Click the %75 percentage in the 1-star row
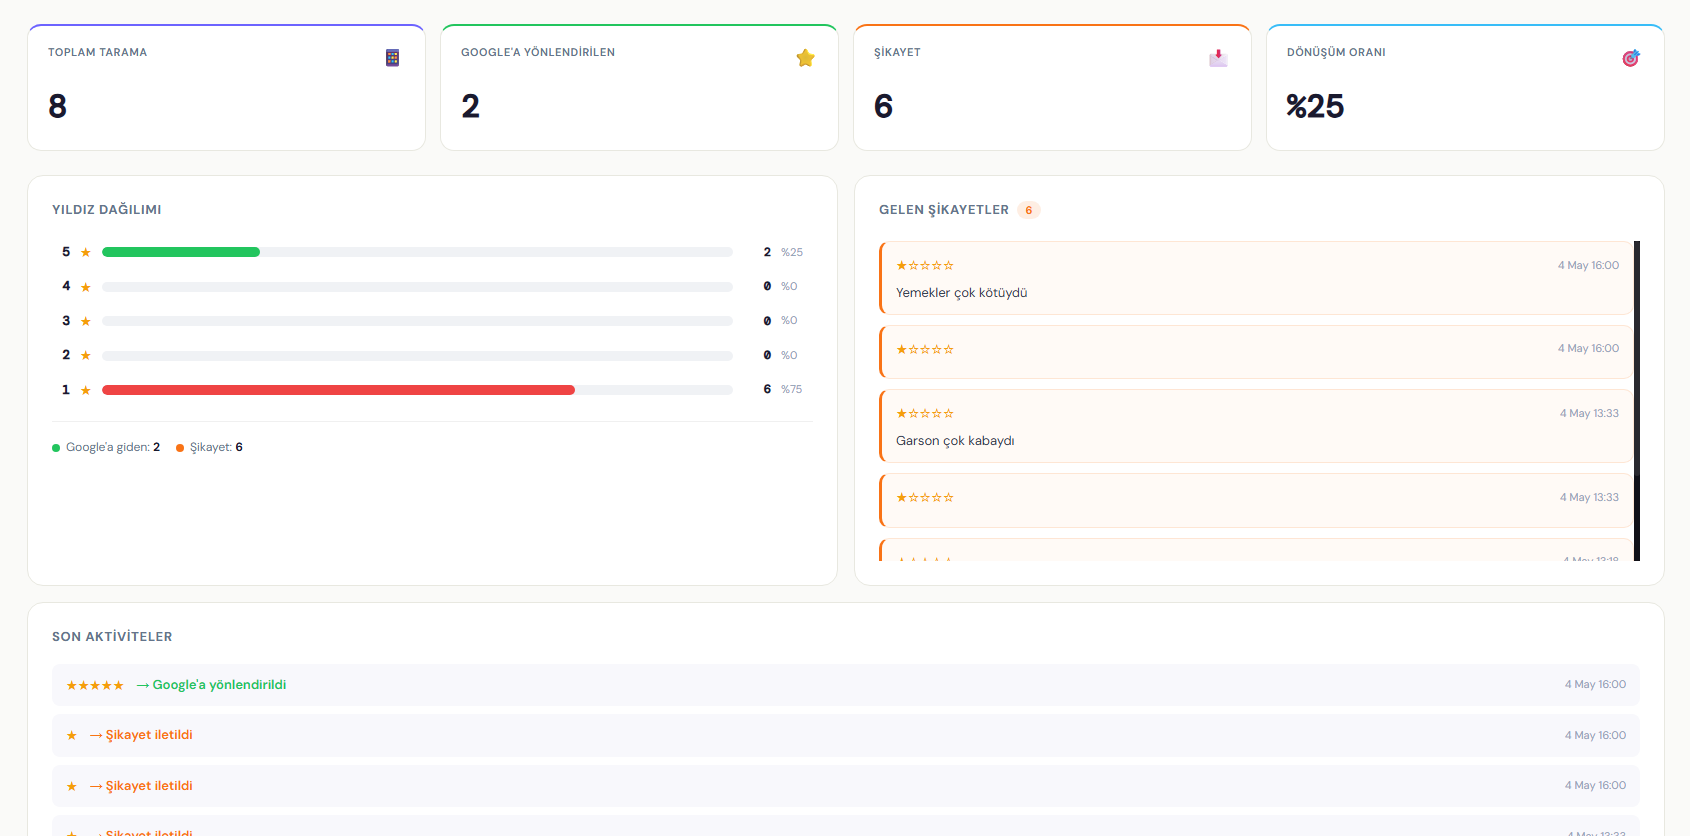The width and height of the screenshot is (1690, 836). [792, 390]
